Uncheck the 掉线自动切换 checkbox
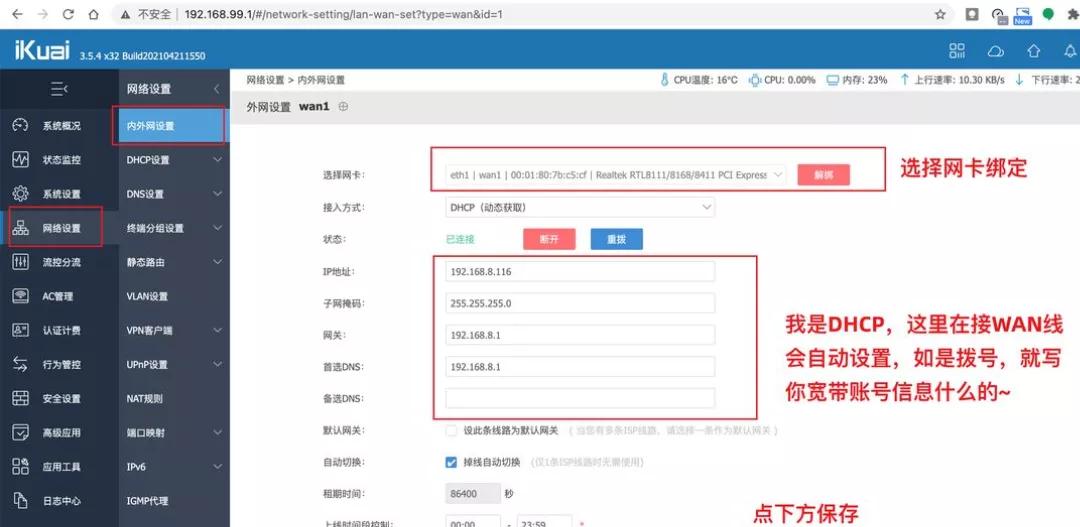 coord(451,462)
